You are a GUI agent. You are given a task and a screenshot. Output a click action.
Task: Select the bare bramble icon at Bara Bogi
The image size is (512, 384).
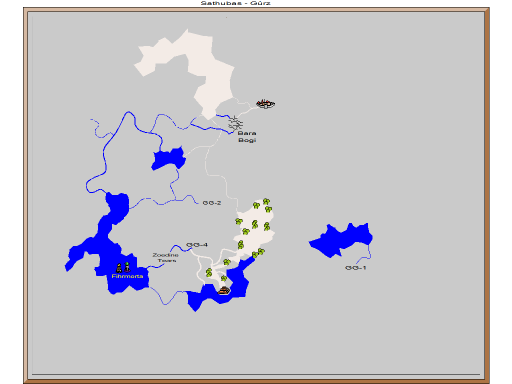coord(235,123)
